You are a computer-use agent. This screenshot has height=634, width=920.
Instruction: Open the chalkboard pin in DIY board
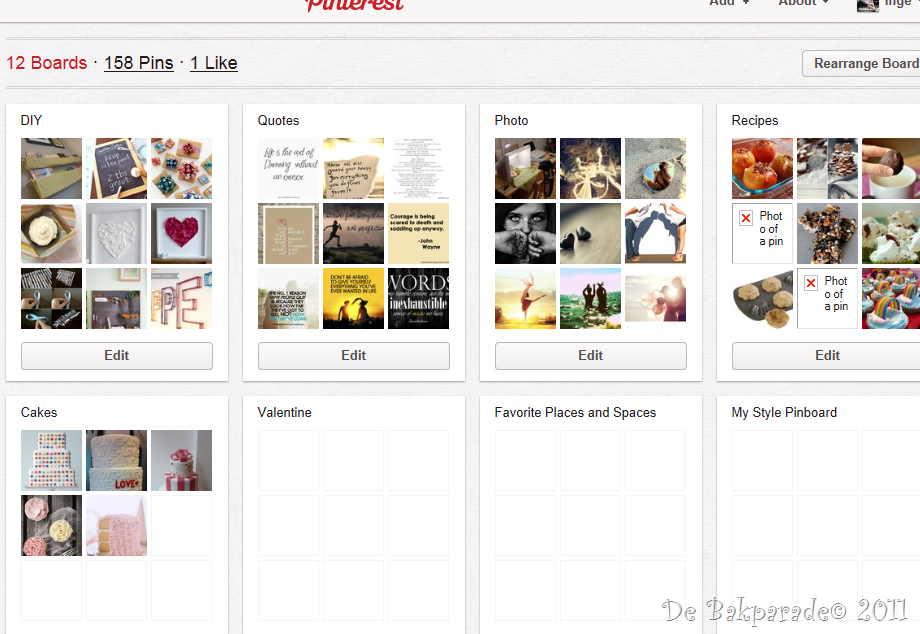tap(117, 168)
